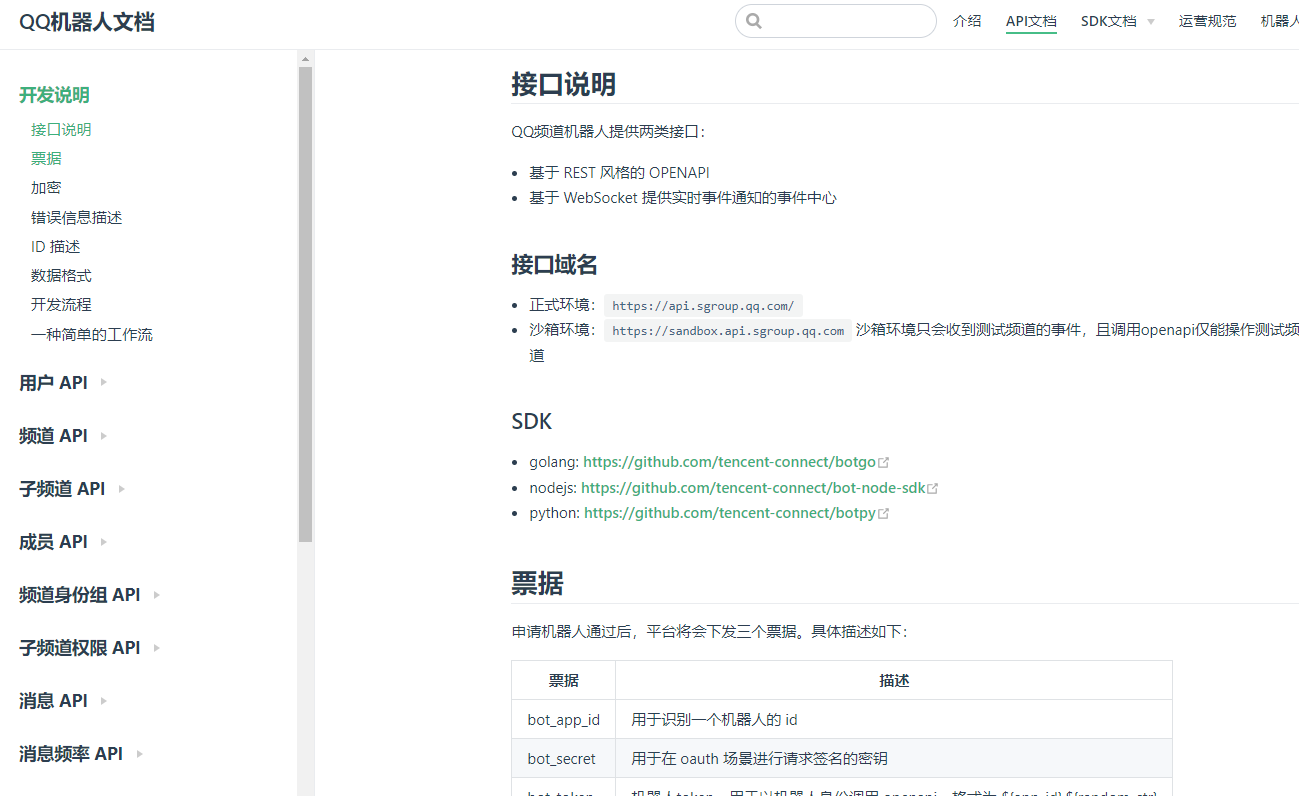Click external link icon after botpy
Image resolution: width=1299 pixels, height=796 pixels.
click(x=884, y=513)
